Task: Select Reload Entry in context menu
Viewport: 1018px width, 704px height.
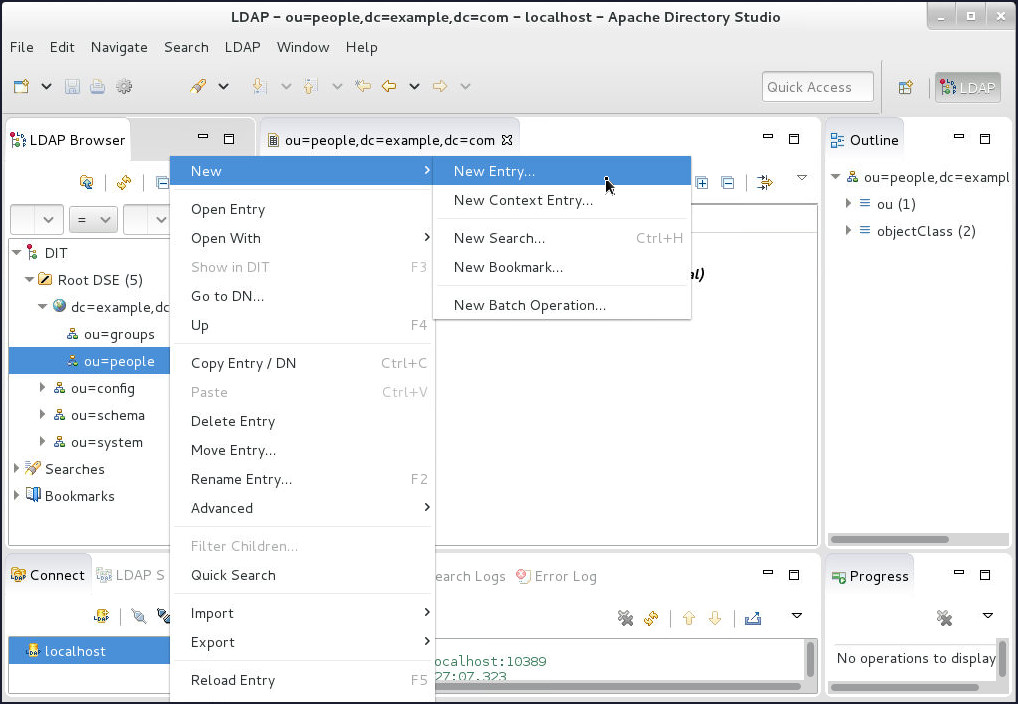Action: tap(302, 680)
